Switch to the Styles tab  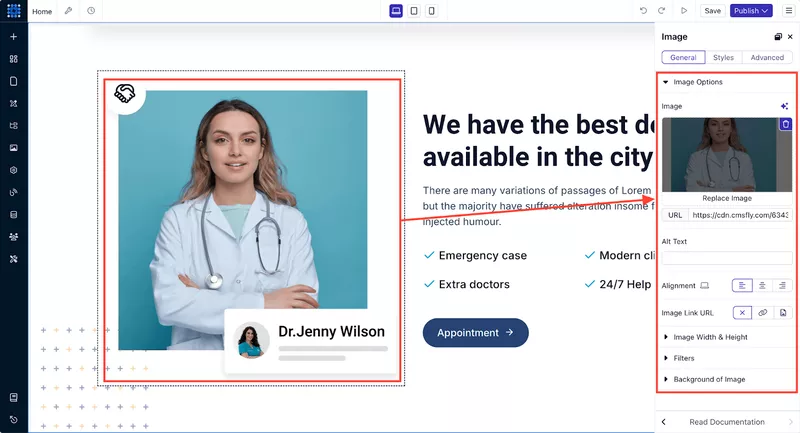[723, 58]
